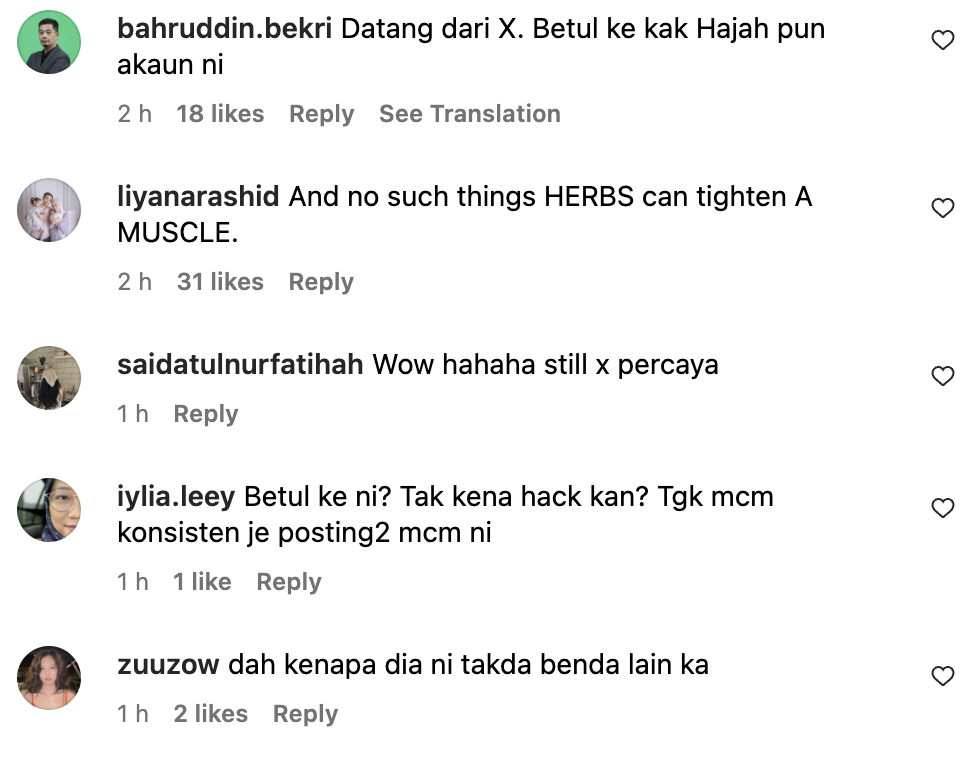
Task: Reply to iylia.leey's comment
Action: (289, 582)
